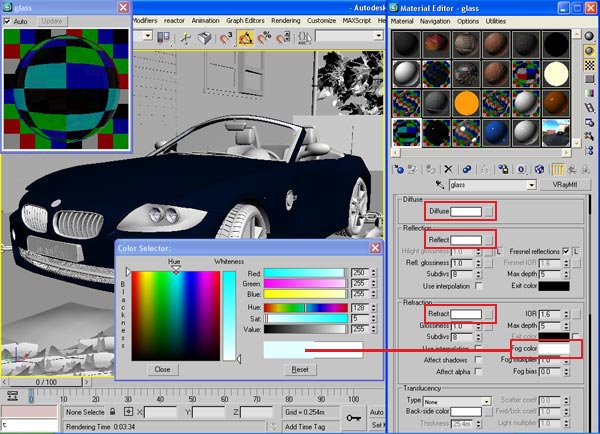Image resolution: width=600 pixels, height=434 pixels.
Task: Toggle the Fresnel reflections checkbox
Action: pyautogui.click(x=566, y=250)
